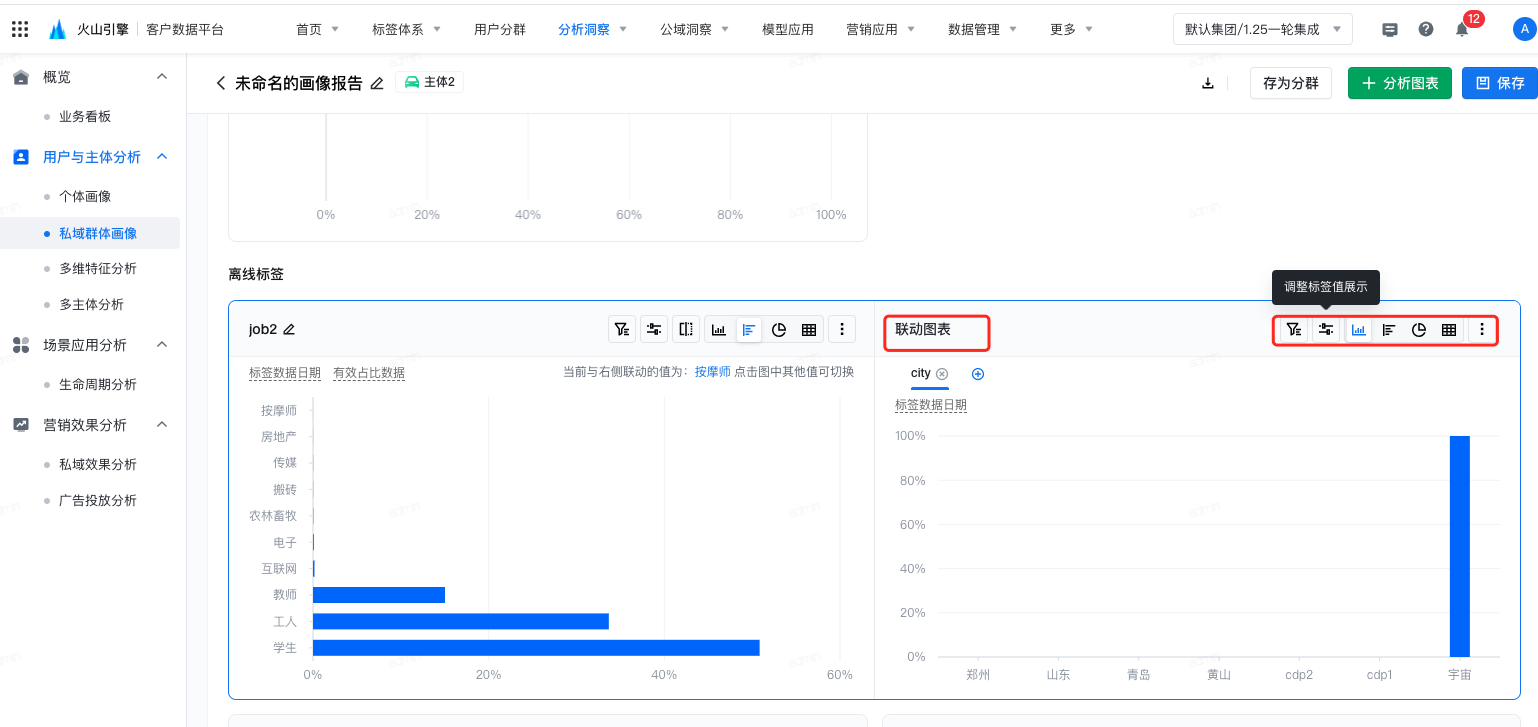Collapse the 概览 sidebar section

[162, 77]
